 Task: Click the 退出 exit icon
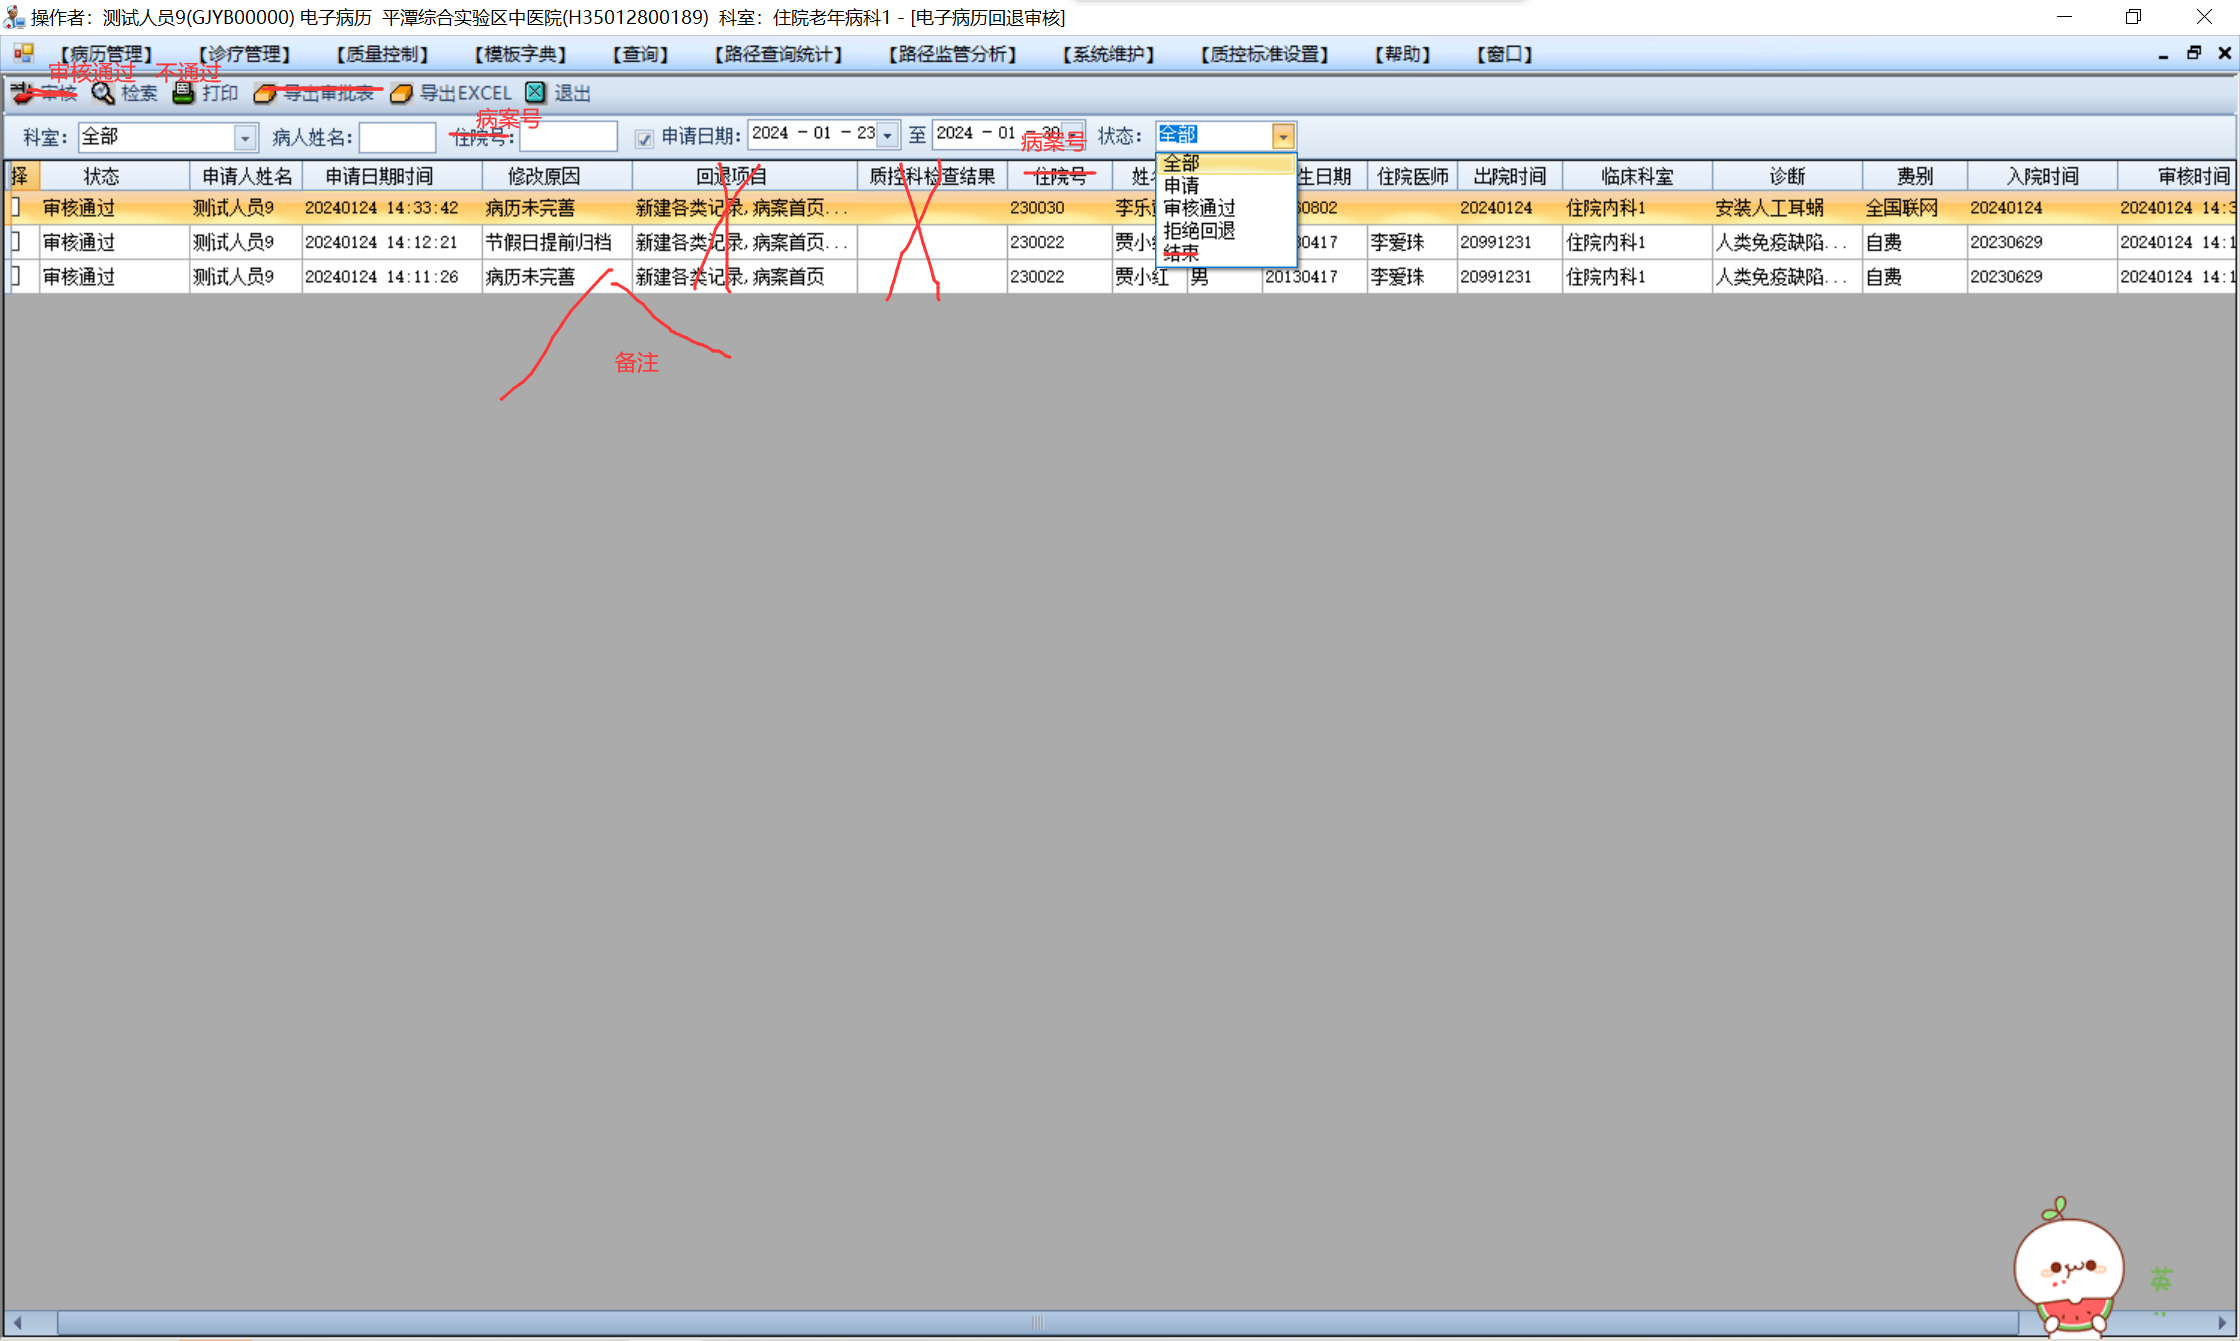point(536,93)
